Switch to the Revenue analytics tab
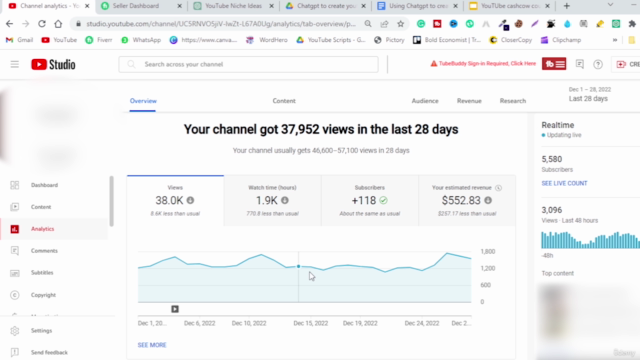This screenshot has width=640, height=360. 469,101
